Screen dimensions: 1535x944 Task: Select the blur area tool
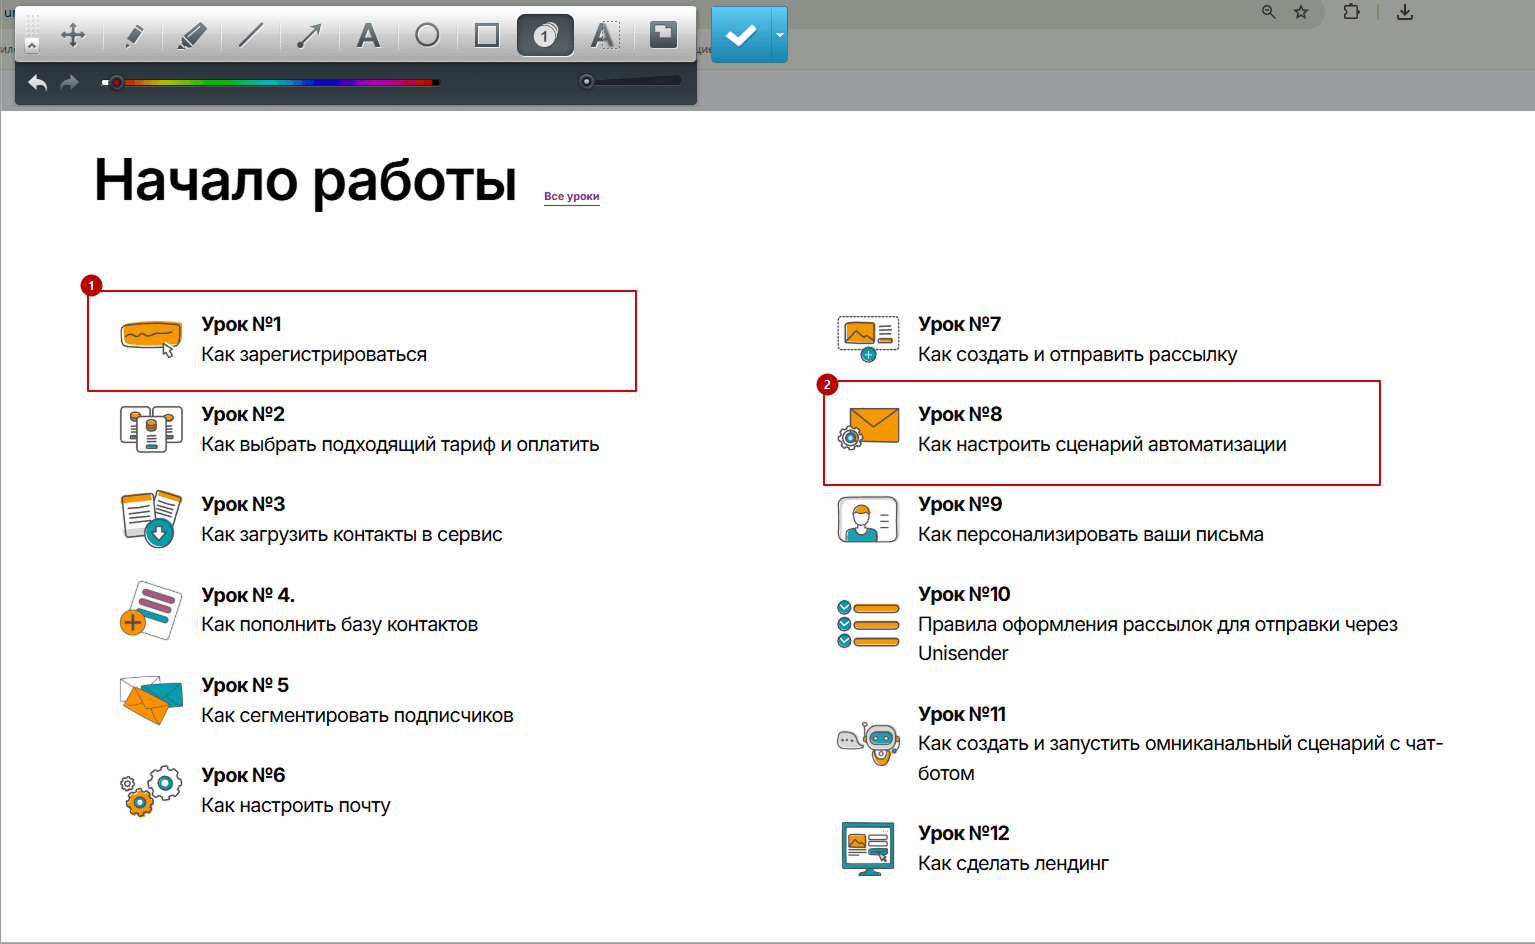pyautogui.click(x=663, y=35)
